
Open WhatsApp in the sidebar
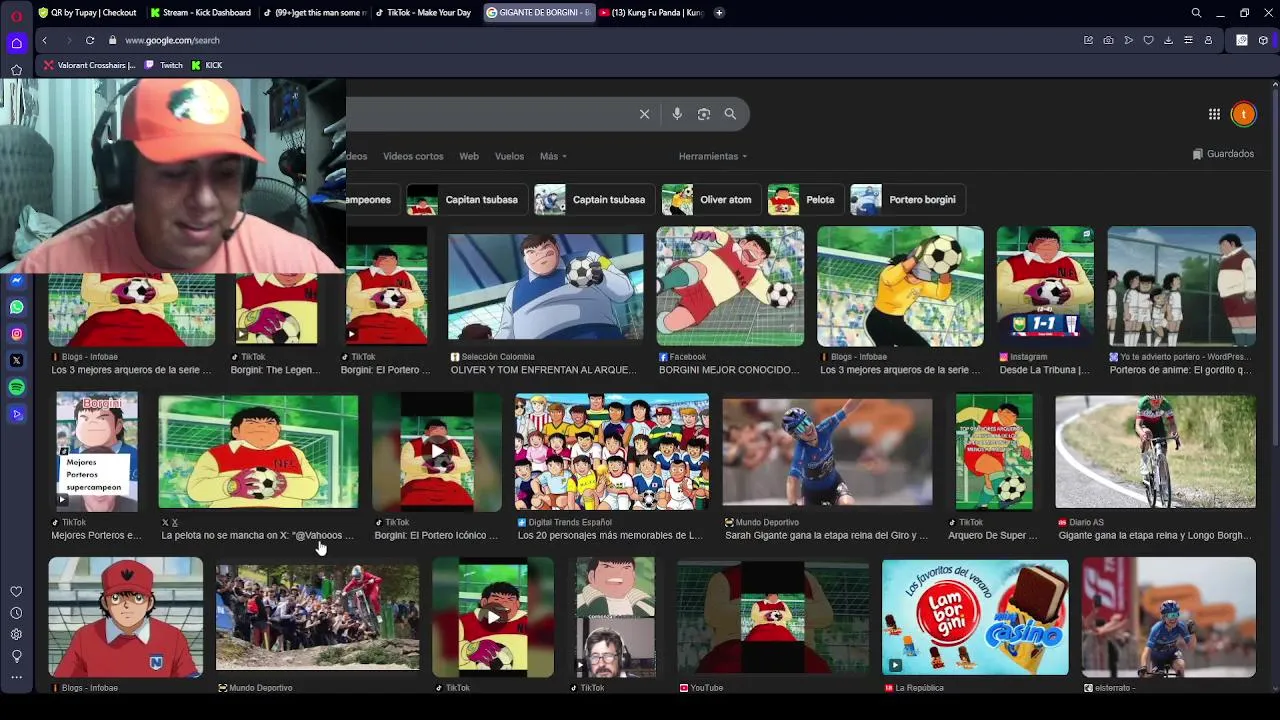[x=16, y=308]
